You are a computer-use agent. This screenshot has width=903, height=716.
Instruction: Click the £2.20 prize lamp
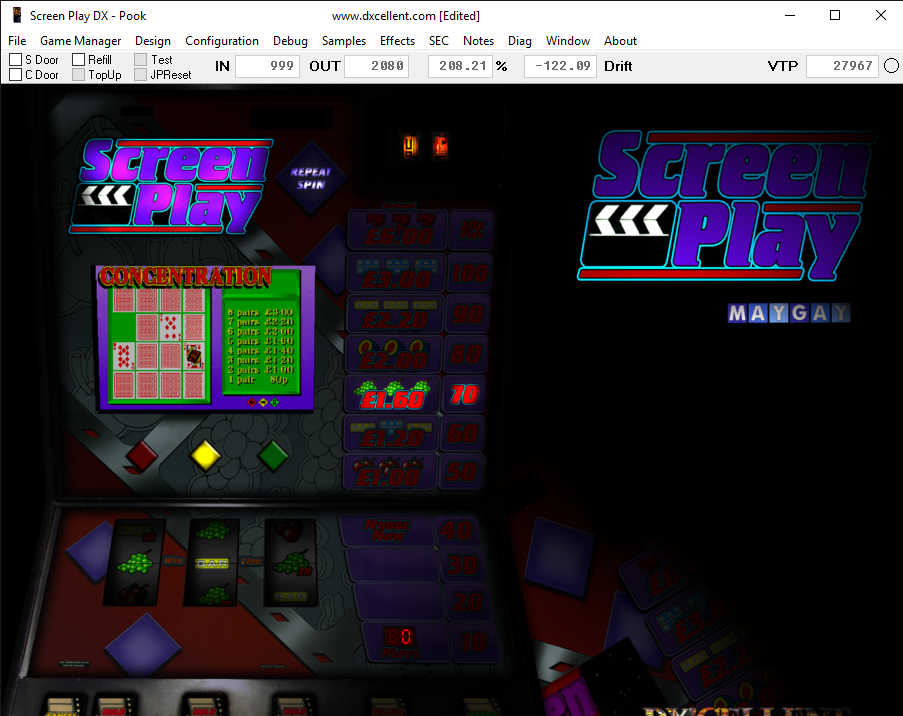point(394,315)
